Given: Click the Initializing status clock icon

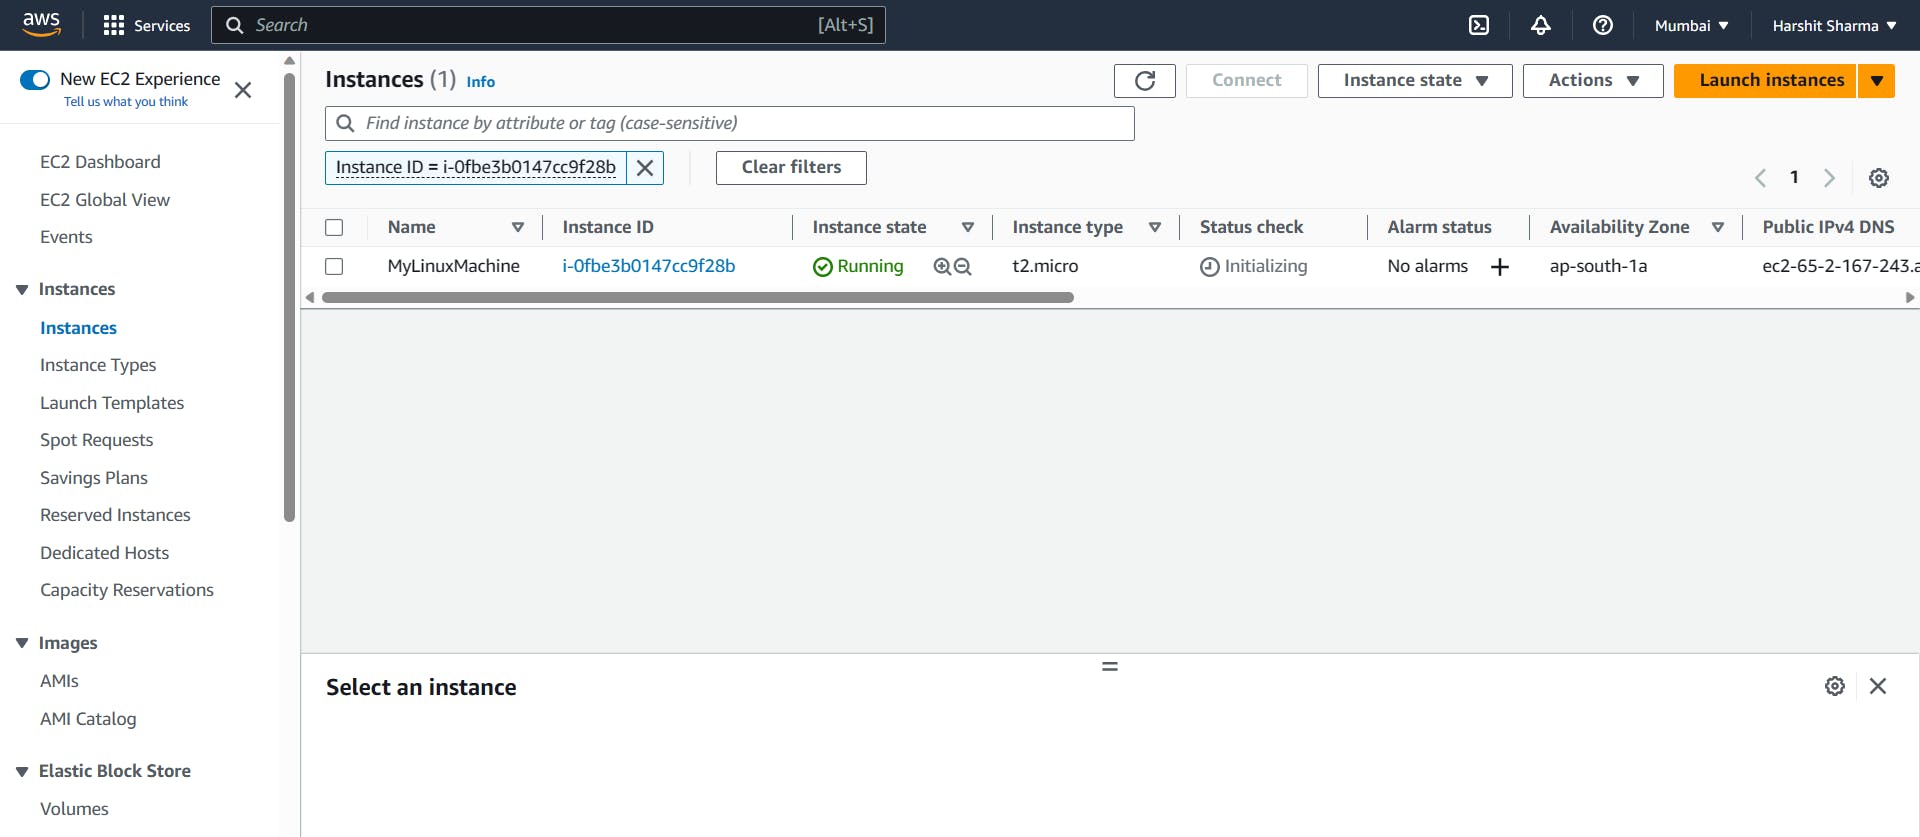Looking at the screenshot, I should tap(1210, 267).
